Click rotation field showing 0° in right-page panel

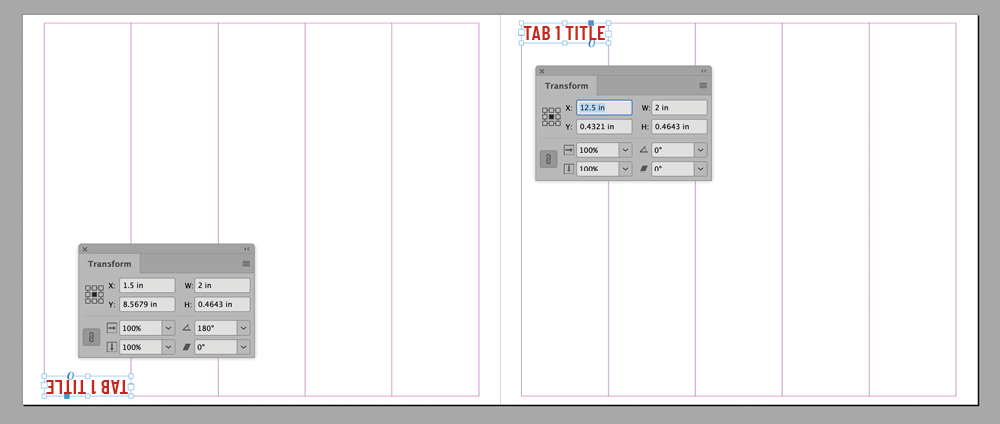point(673,150)
